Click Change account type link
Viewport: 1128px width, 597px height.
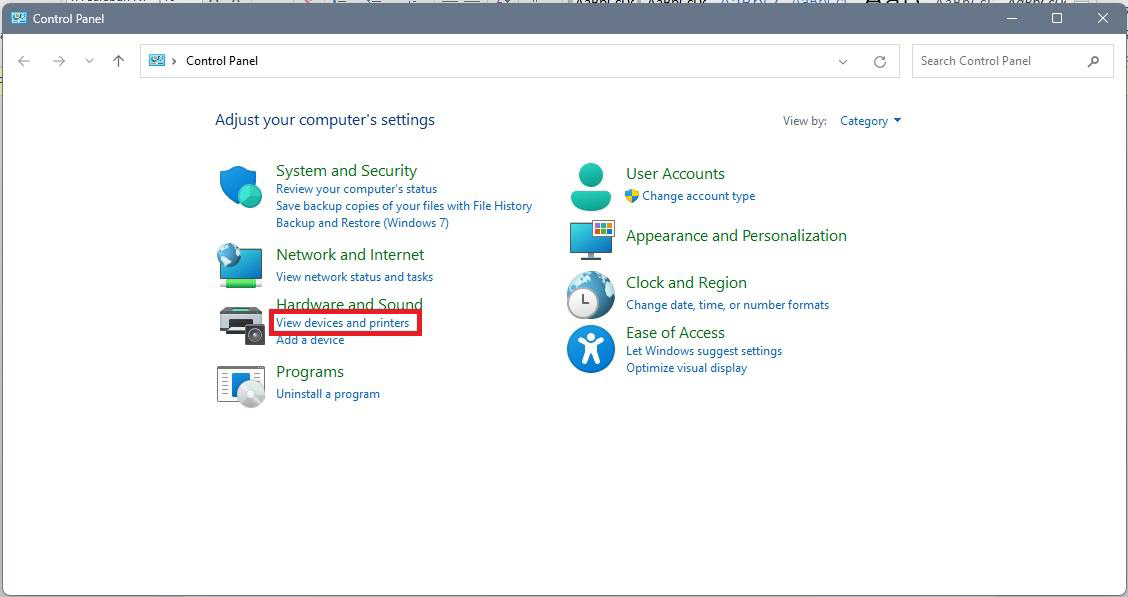click(x=698, y=196)
